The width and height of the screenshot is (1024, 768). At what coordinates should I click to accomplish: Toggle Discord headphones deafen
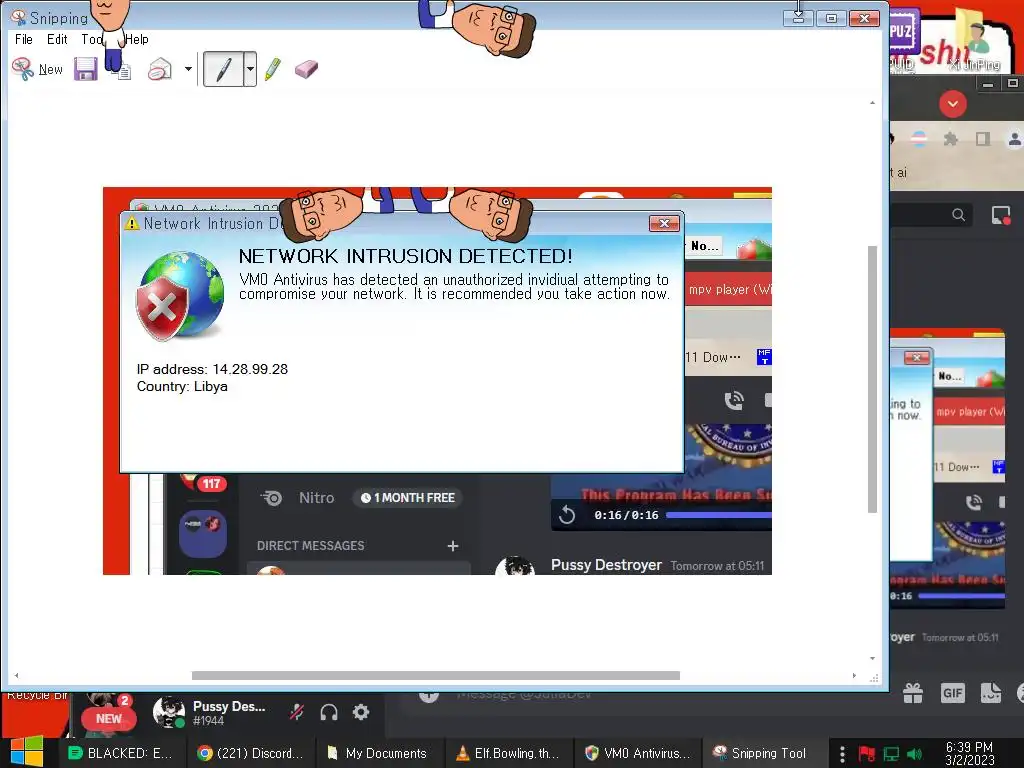tap(328, 712)
